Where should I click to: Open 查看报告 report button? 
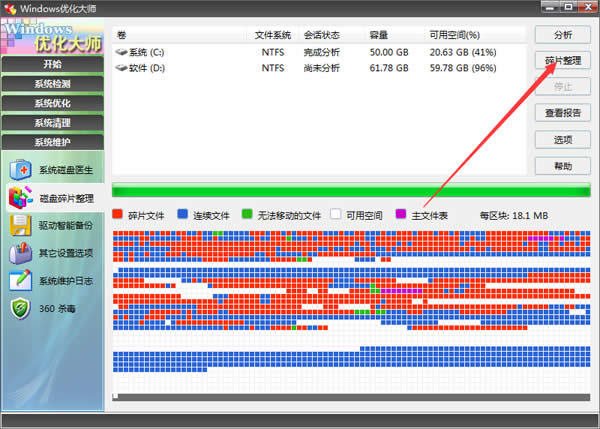pyautogui.click(x=562, y=113)
